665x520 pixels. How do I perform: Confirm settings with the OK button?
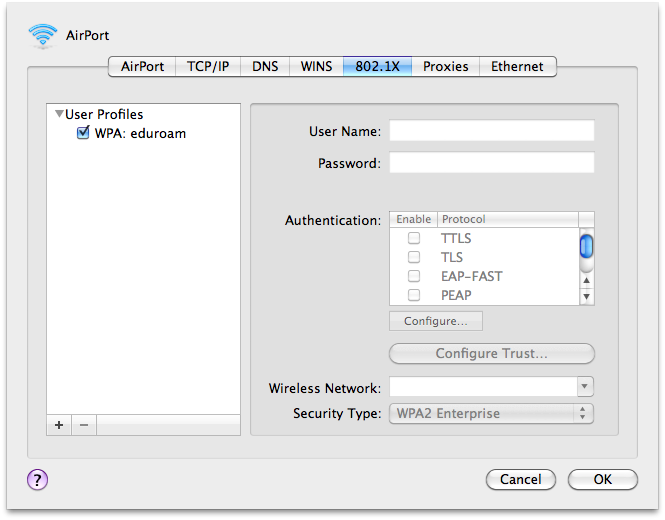(603, 479)
